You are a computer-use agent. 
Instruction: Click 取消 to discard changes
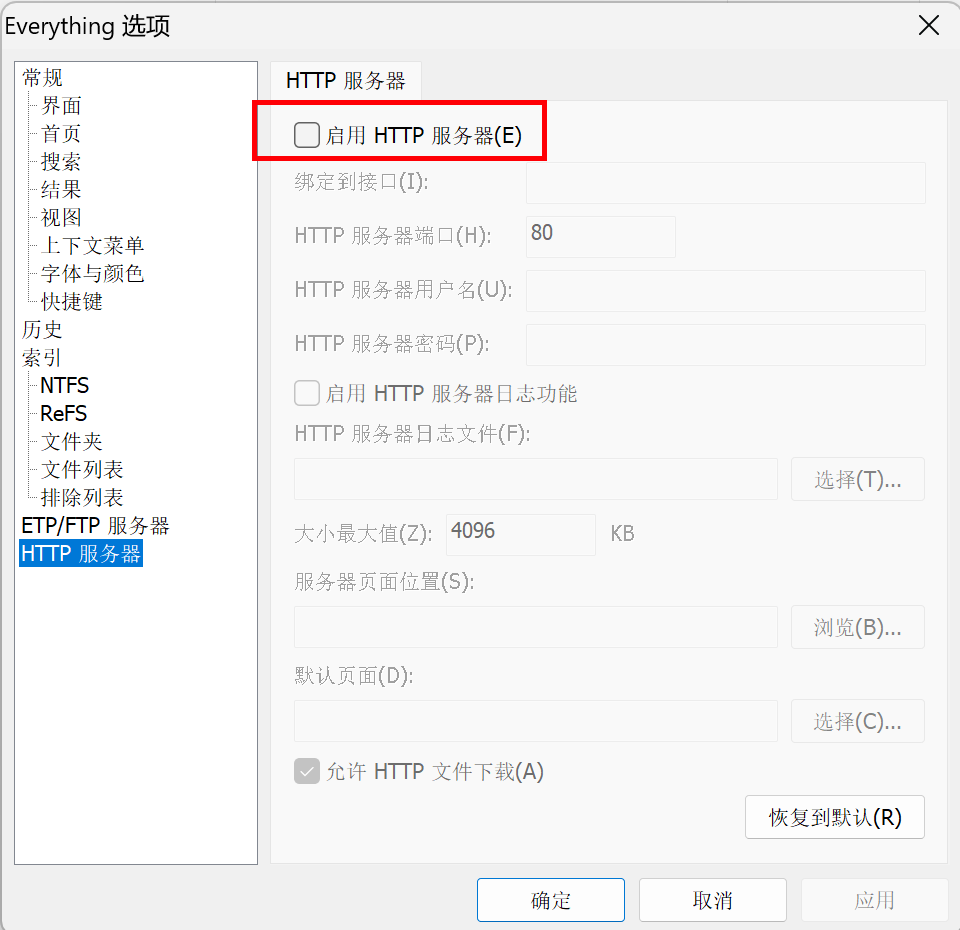click(712, 900)
